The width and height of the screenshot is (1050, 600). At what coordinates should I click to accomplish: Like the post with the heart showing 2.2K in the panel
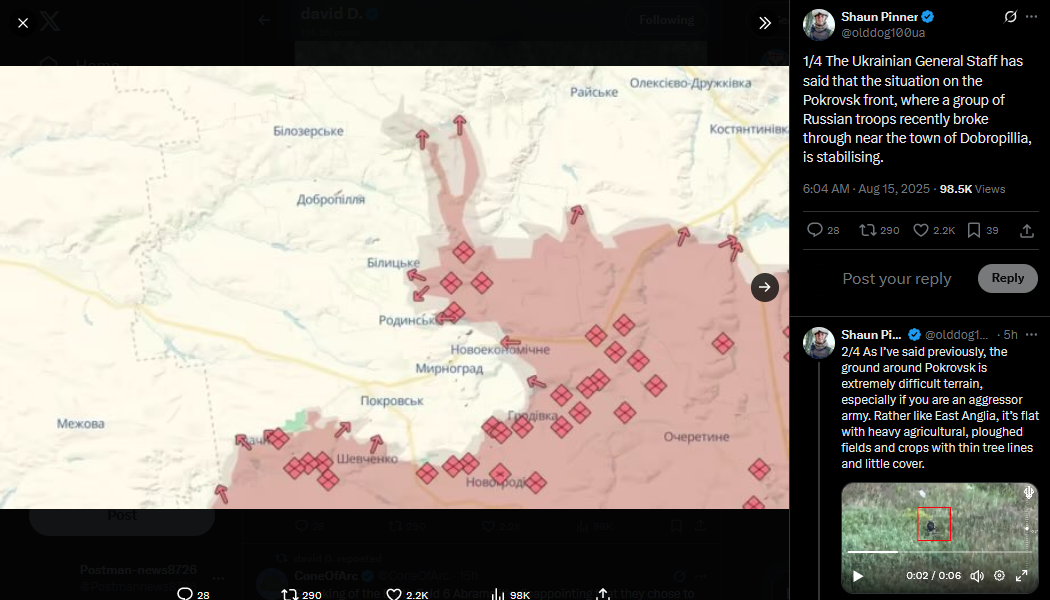(x=934, y=230)
